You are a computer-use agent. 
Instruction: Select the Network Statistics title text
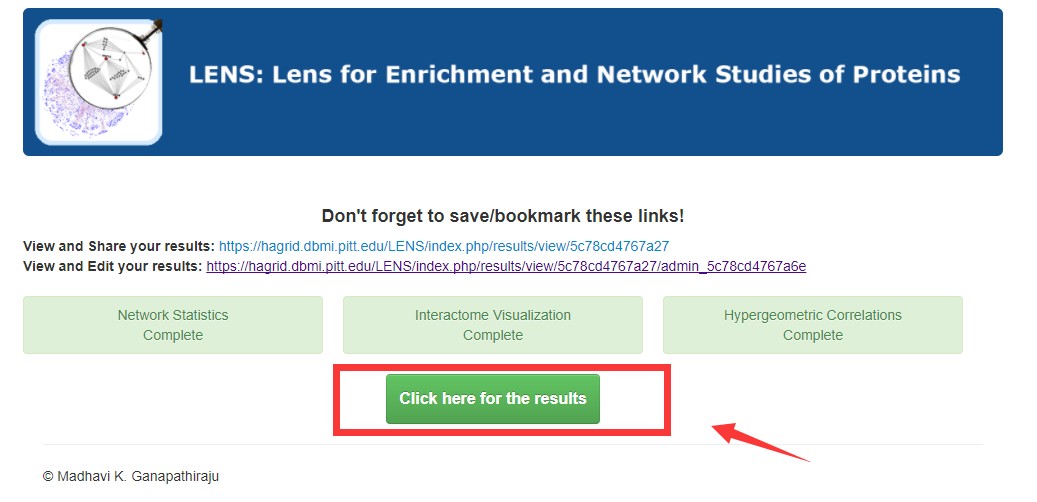[x=173, y=315]
